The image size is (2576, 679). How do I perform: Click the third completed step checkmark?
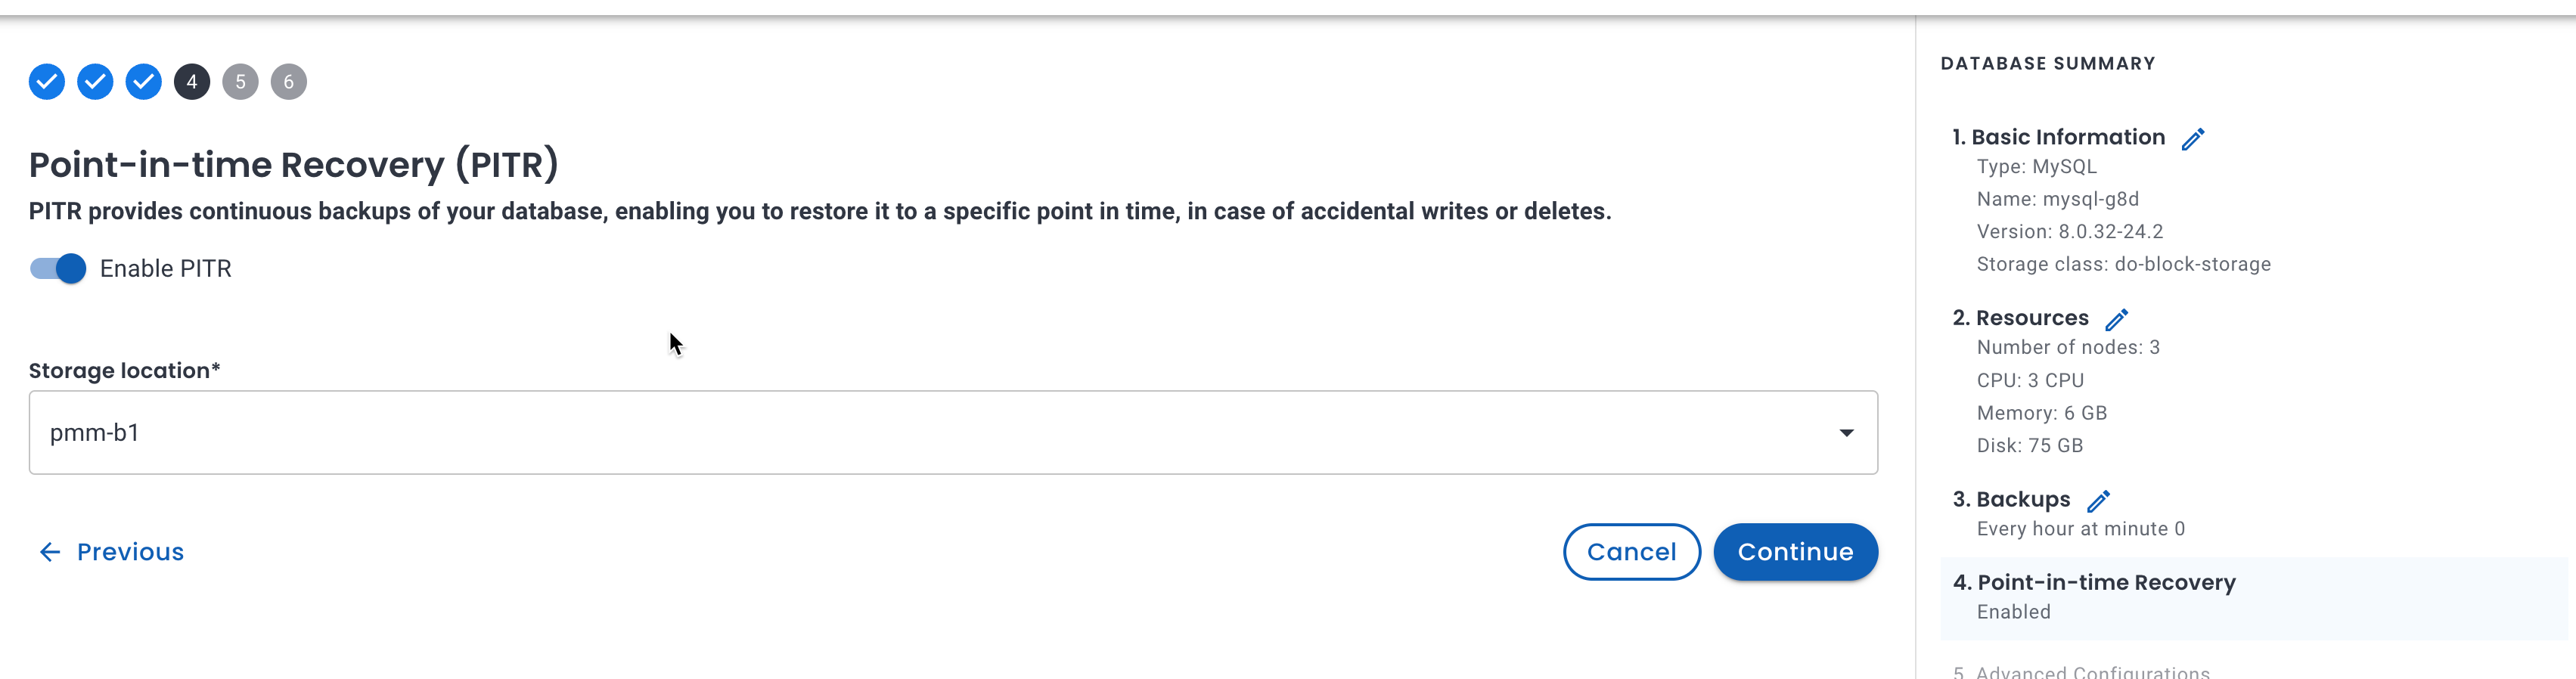(x=143, y=81)
